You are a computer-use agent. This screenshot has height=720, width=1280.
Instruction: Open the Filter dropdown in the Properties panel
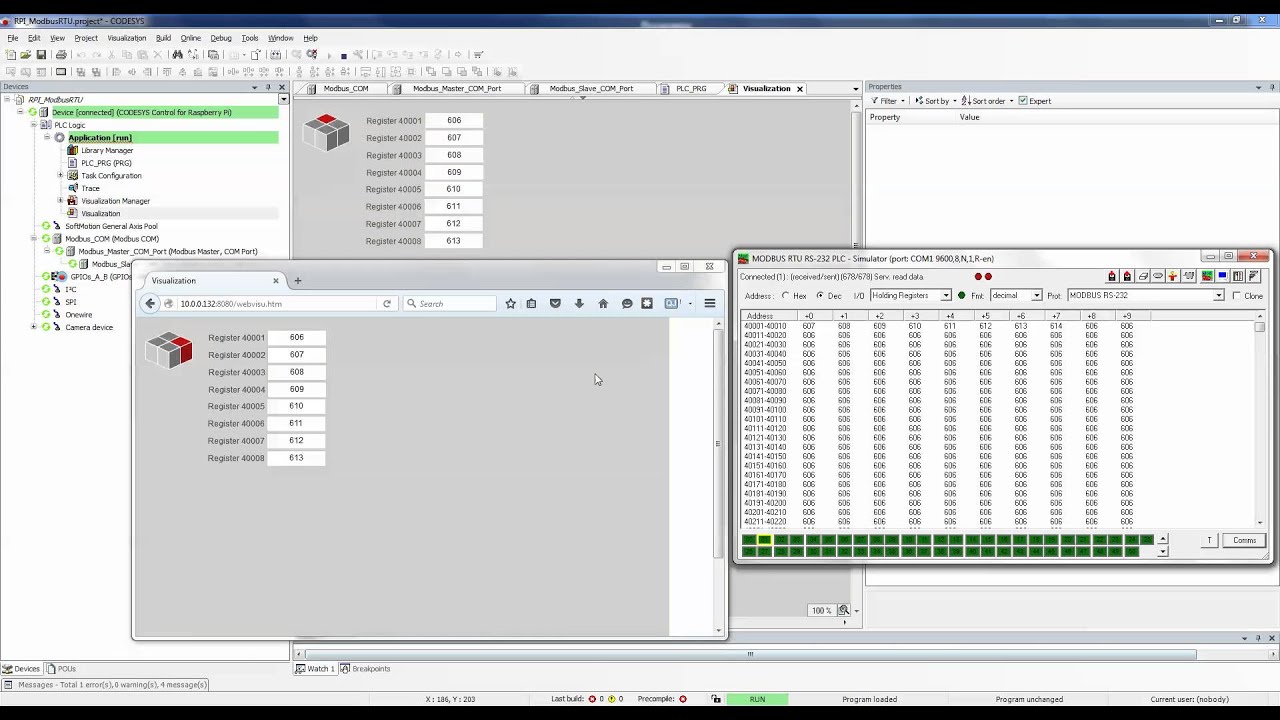pos(888,101)
